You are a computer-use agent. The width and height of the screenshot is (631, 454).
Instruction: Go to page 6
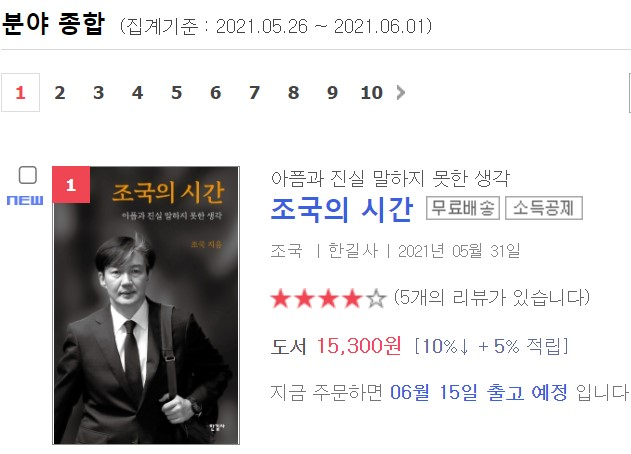coord(215,93)
